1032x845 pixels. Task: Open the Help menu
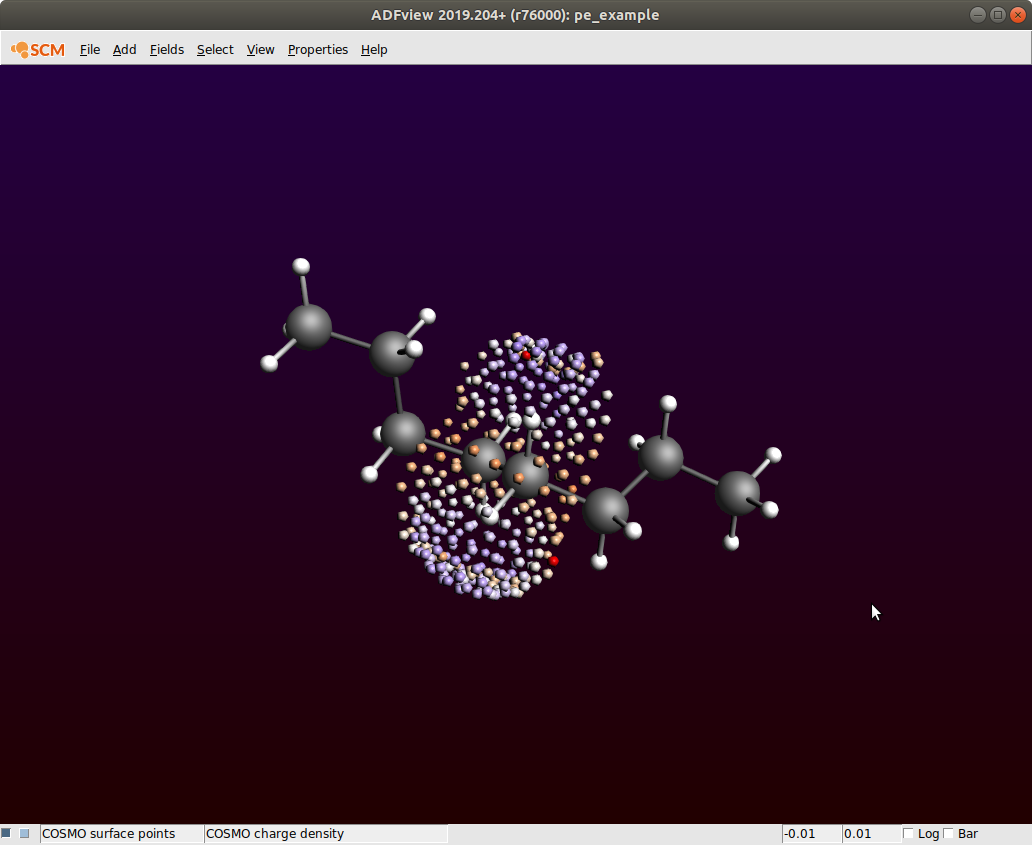[374, 49]
